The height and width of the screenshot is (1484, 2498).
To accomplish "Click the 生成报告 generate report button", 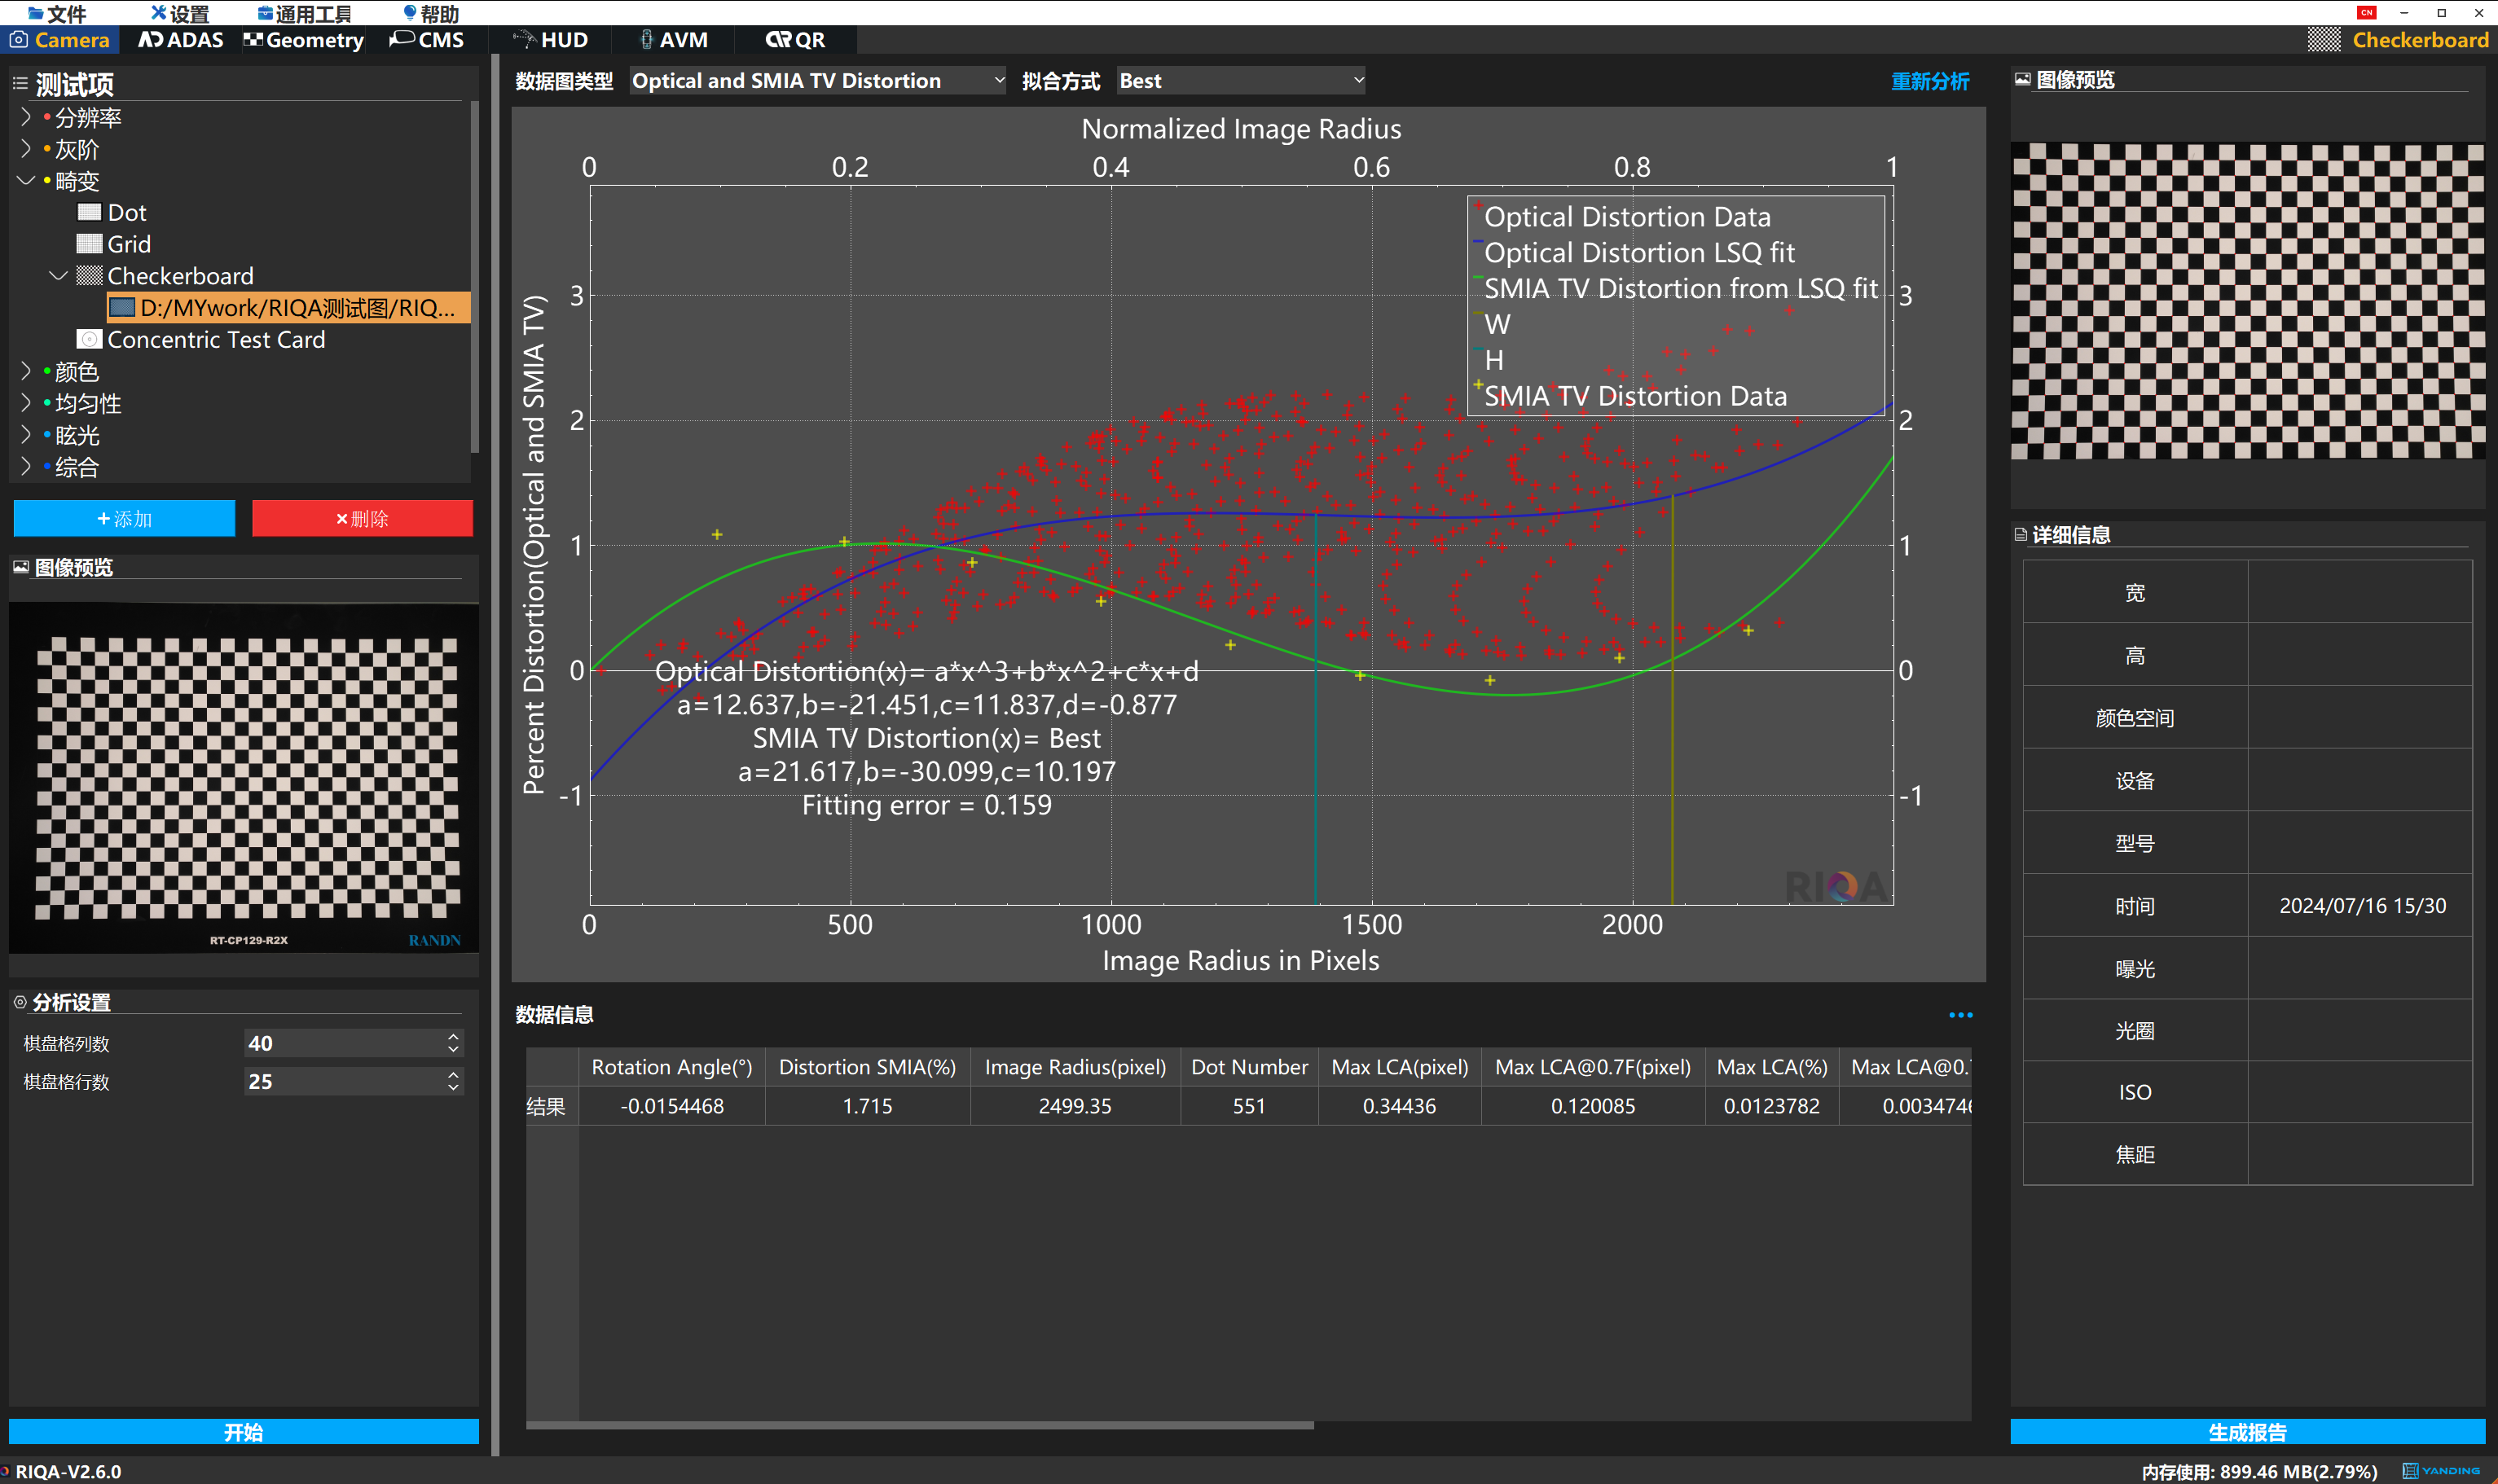I will click(x=2246, y=1432).
